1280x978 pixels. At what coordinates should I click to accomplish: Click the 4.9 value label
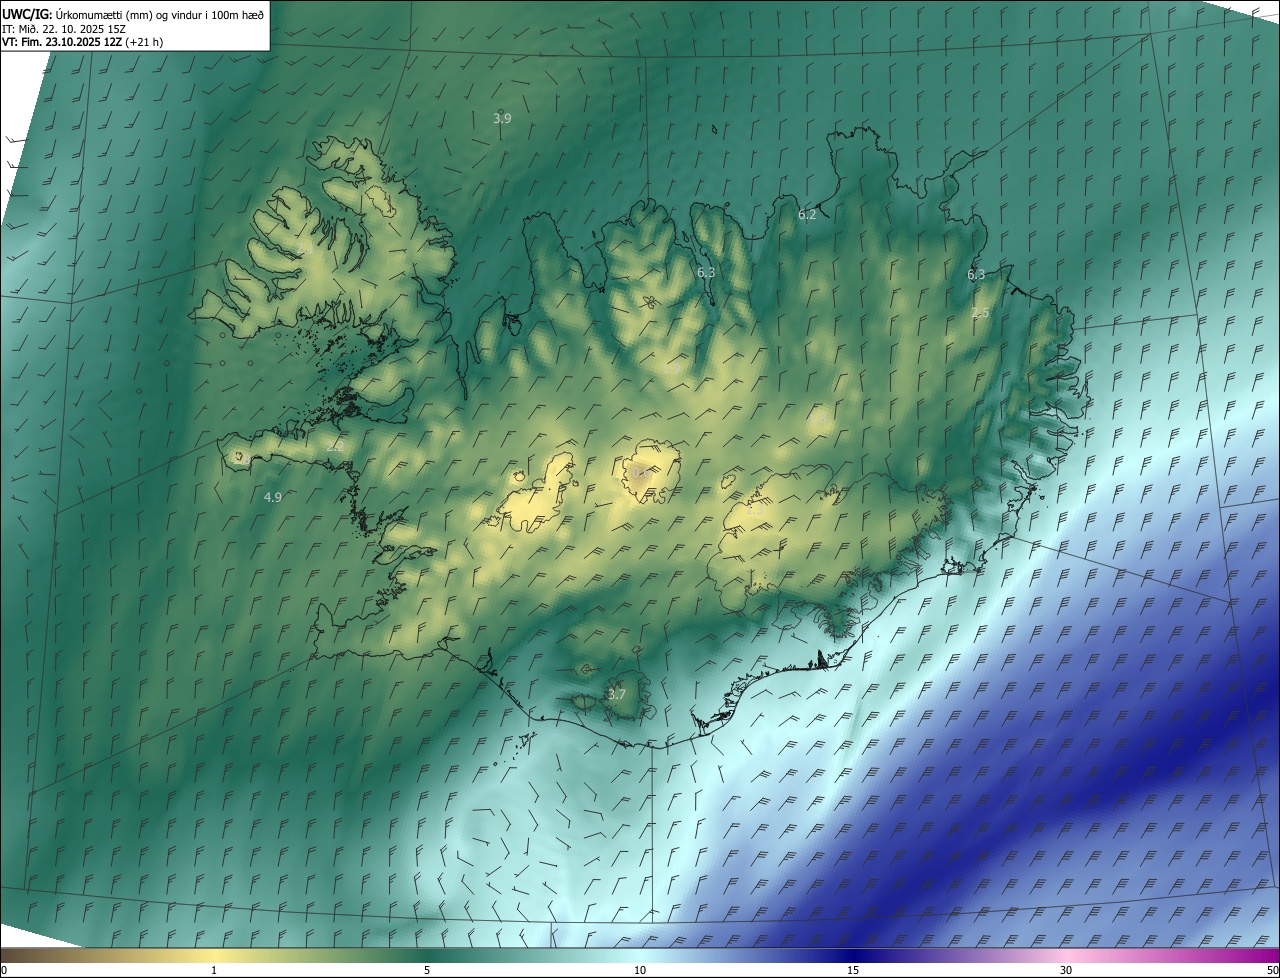tap(272, 497)
